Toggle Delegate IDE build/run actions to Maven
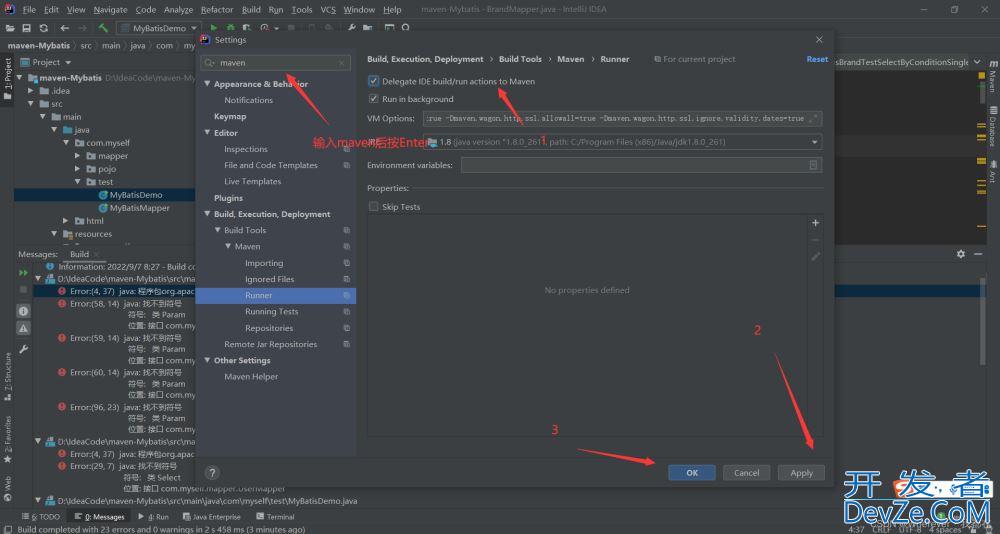 (374, 81)
